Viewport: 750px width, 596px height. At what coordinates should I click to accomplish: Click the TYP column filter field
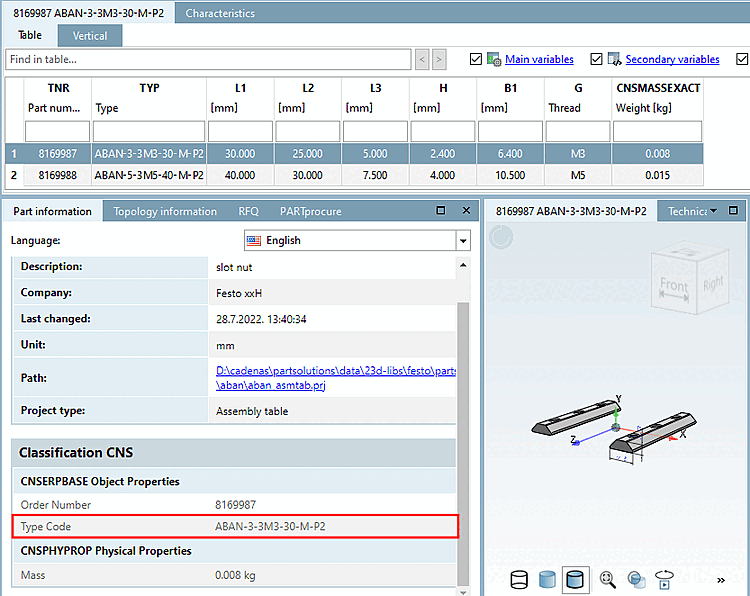point(149,132)
